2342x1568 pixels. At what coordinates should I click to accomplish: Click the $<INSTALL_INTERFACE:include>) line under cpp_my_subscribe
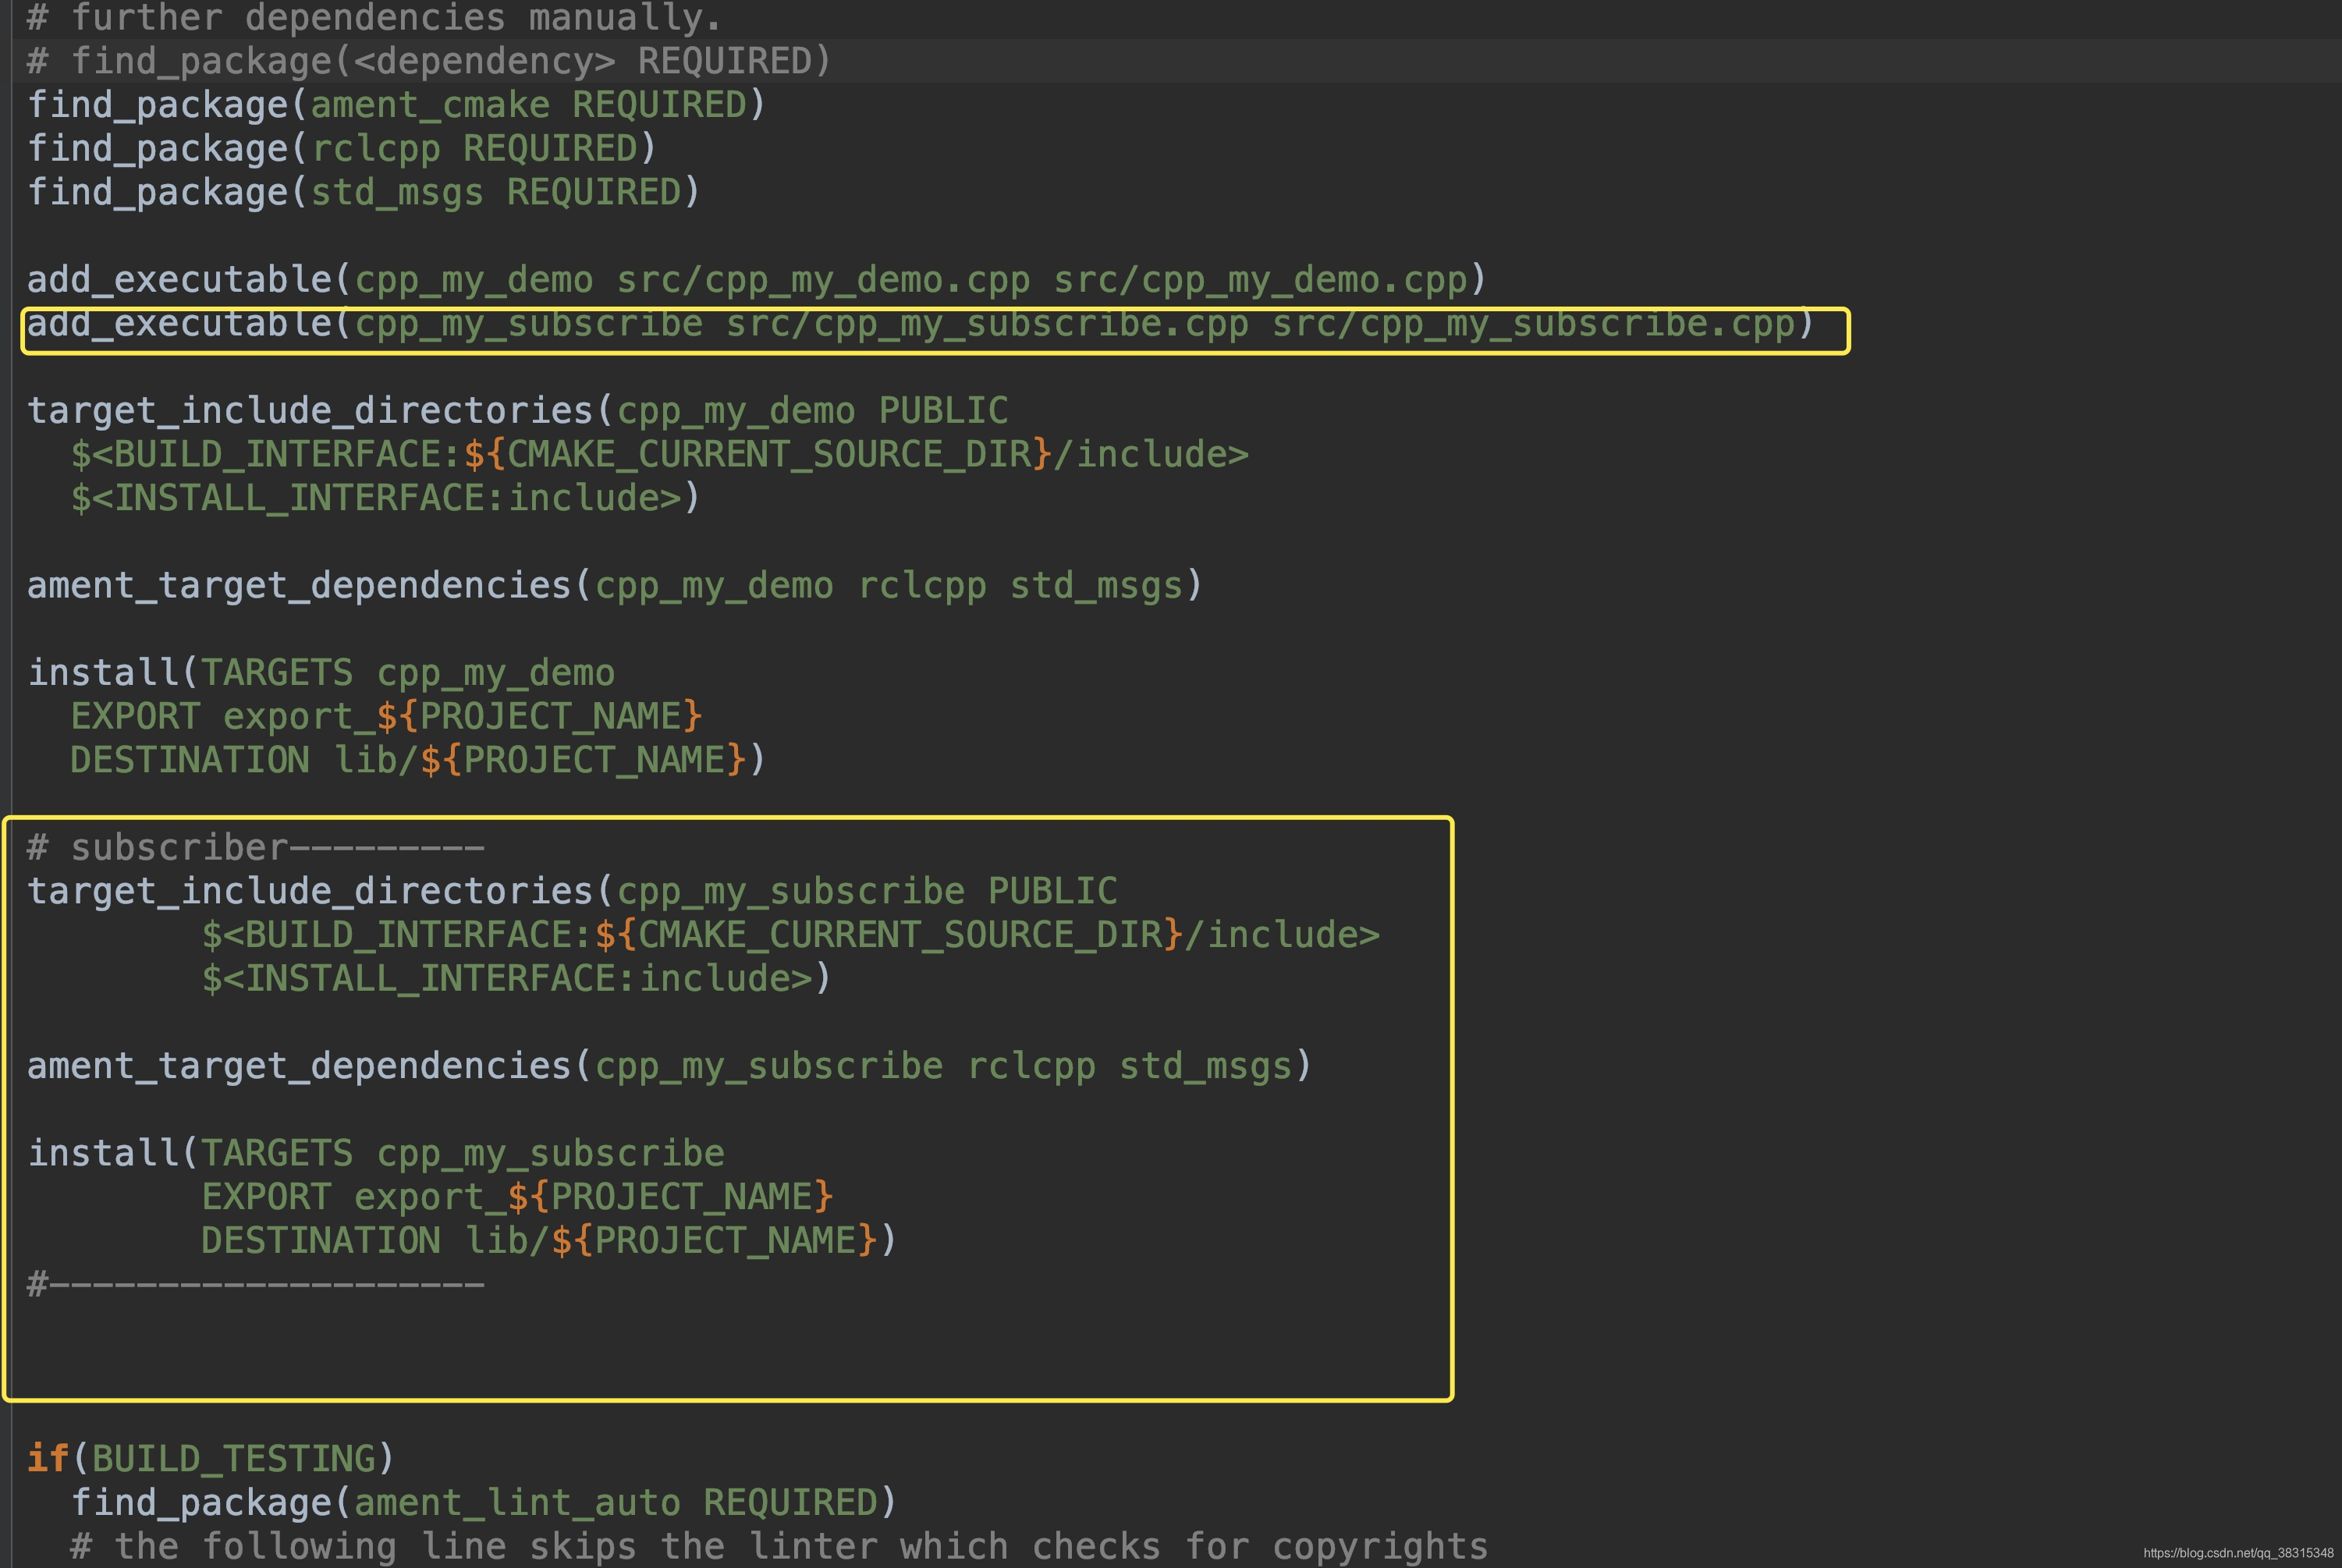tap(516, 979)
